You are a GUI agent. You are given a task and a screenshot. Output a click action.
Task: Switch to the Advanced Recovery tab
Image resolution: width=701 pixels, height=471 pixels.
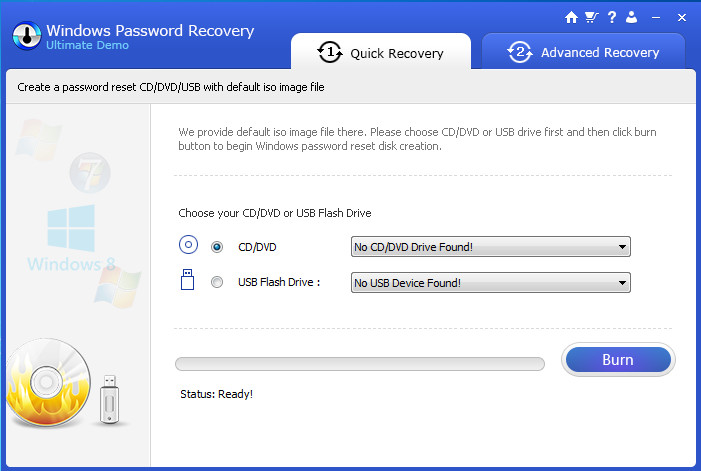583,52
